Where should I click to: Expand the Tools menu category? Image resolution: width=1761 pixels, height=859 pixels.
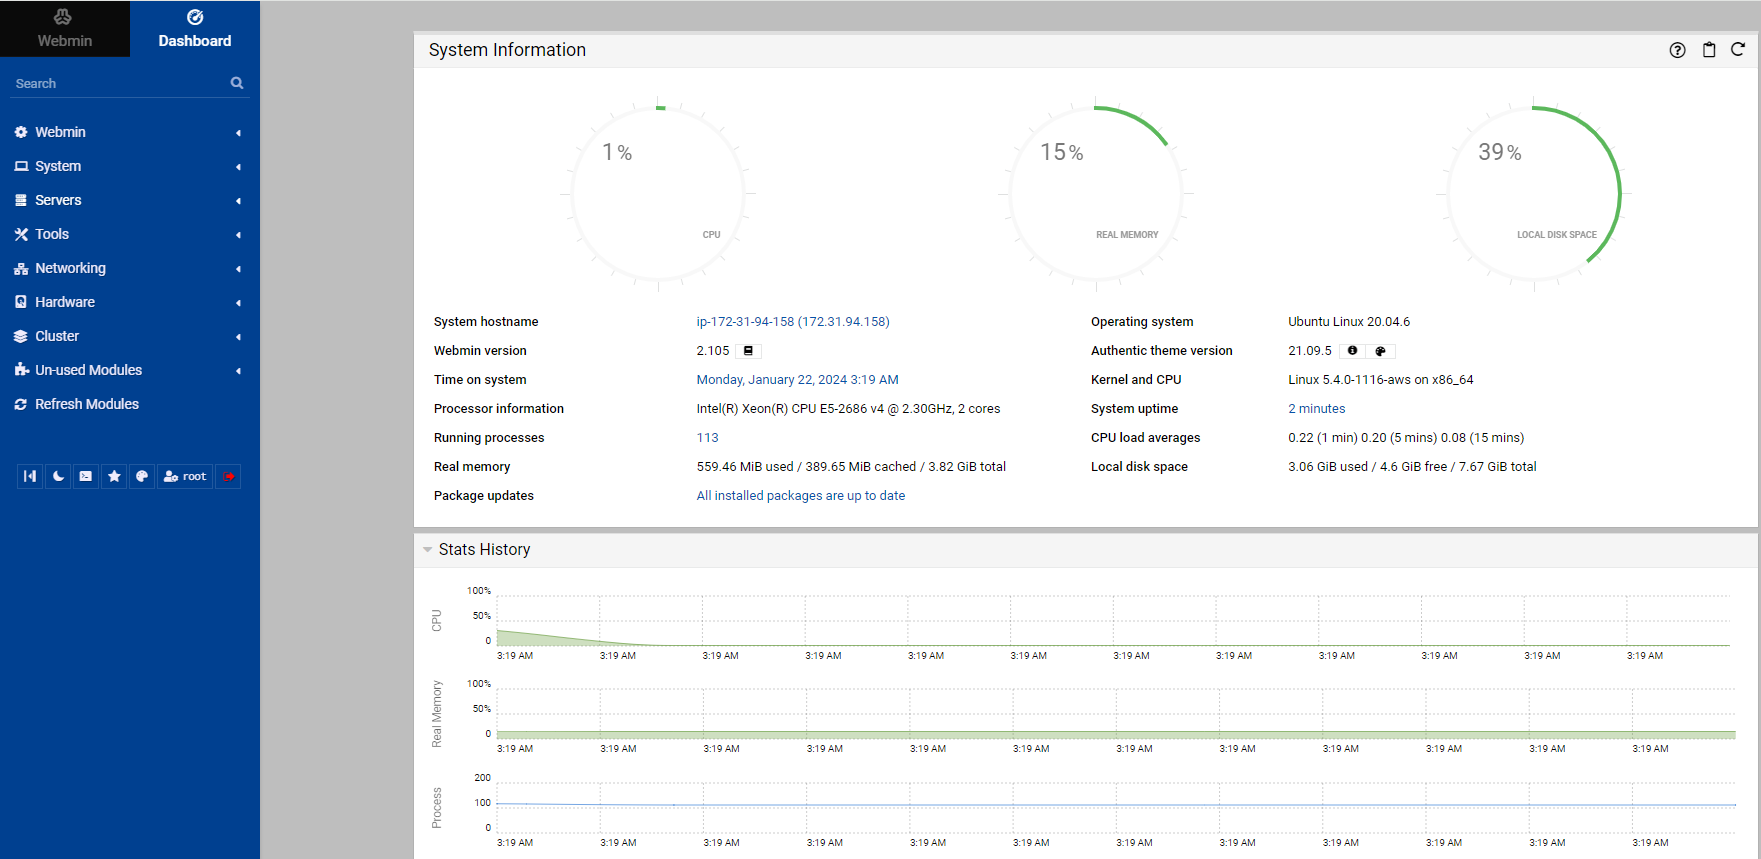(x=130, y=234)
